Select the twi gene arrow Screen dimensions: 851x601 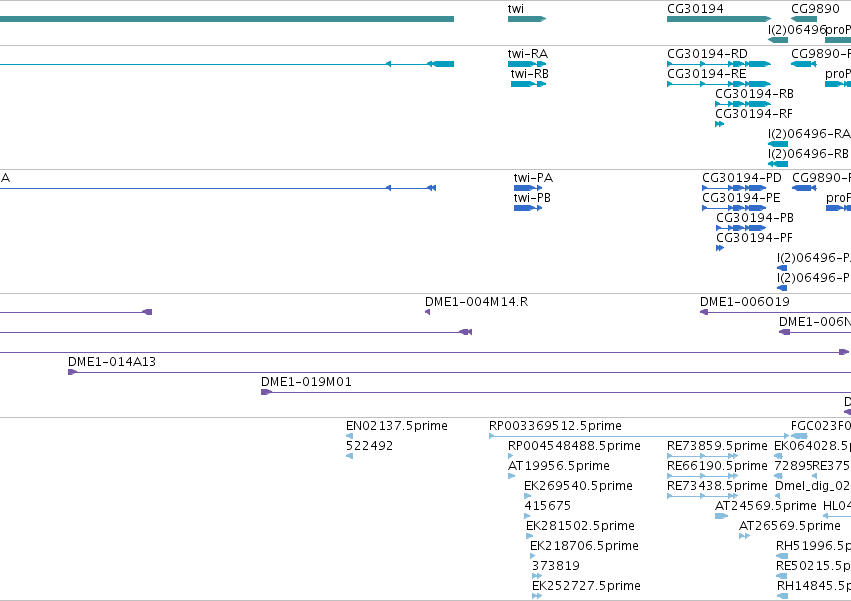point(526,19)
